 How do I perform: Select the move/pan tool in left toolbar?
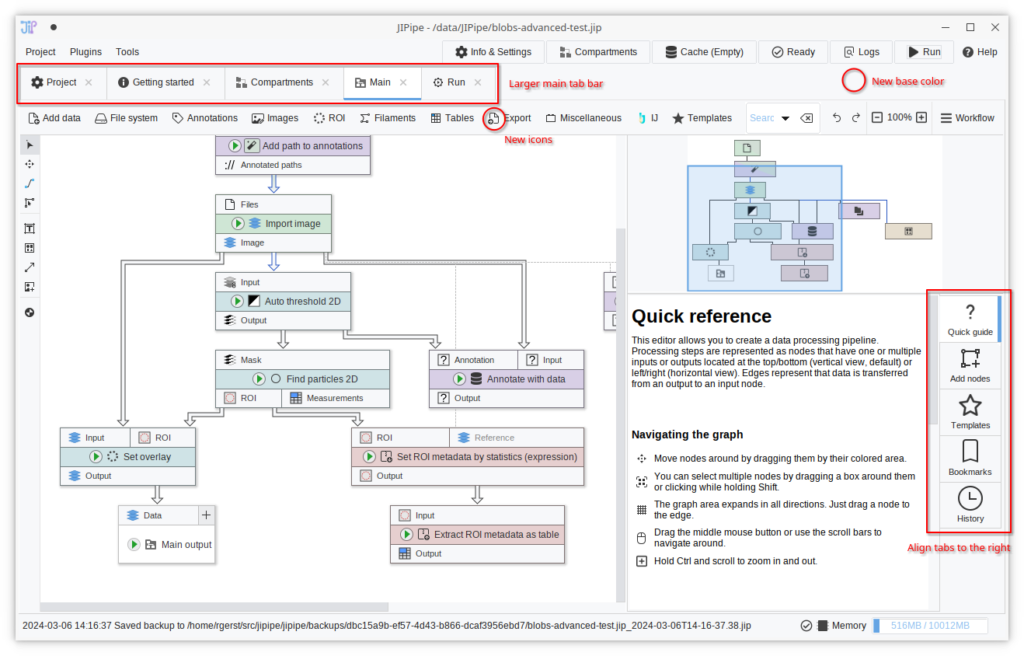tap(29, 164)
